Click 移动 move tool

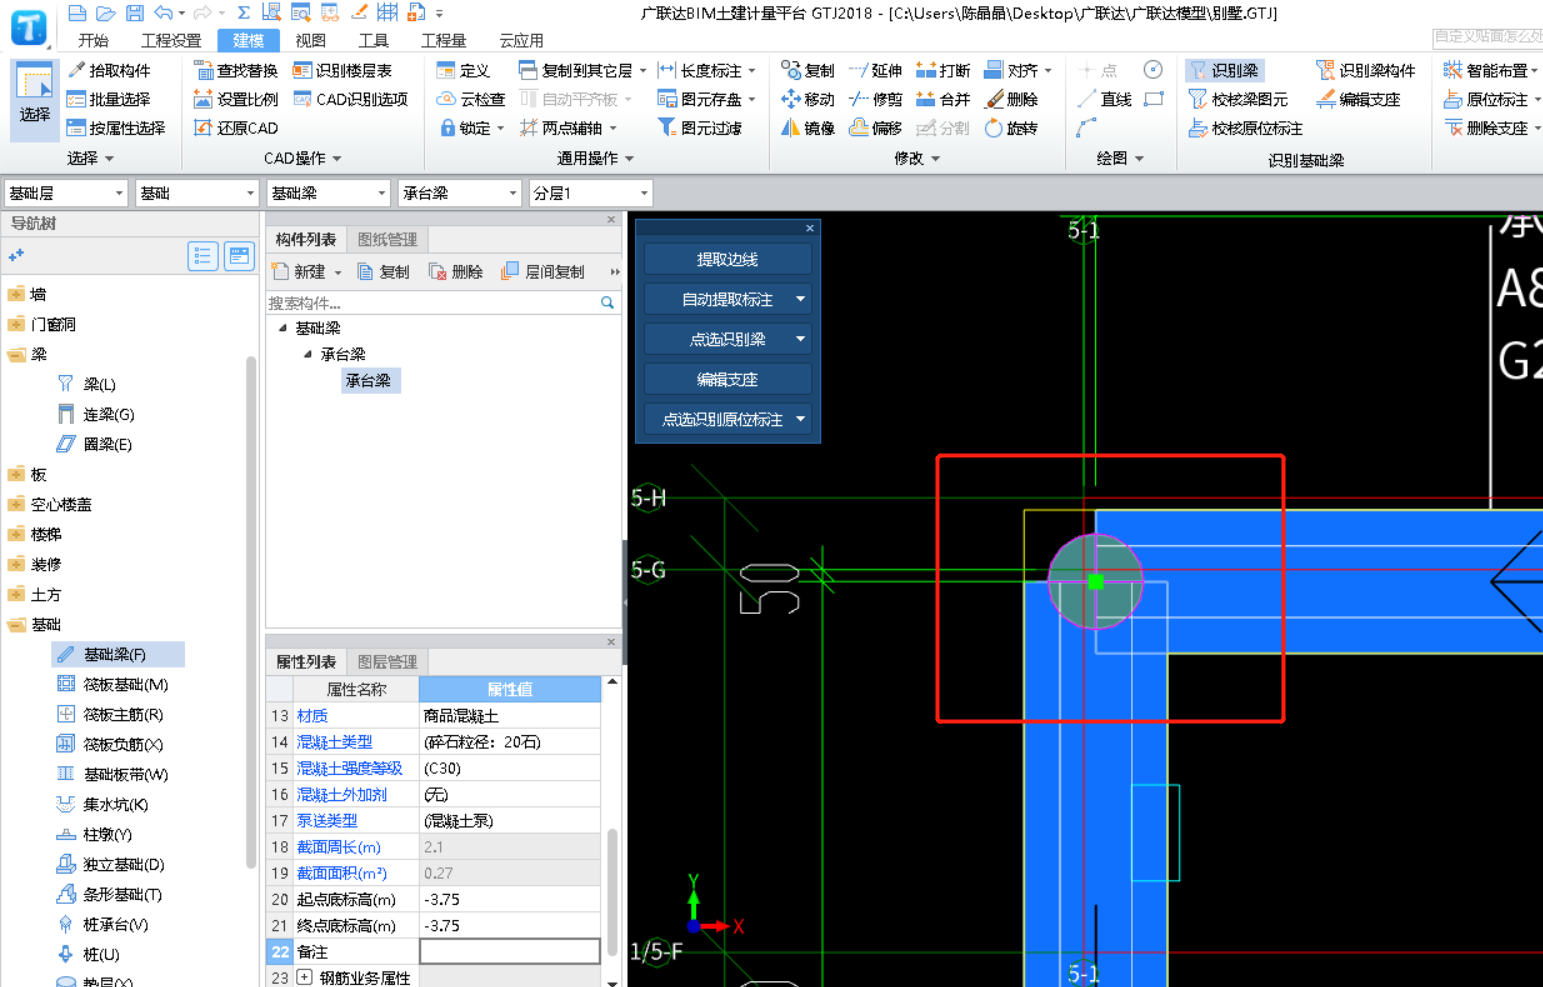808,99
